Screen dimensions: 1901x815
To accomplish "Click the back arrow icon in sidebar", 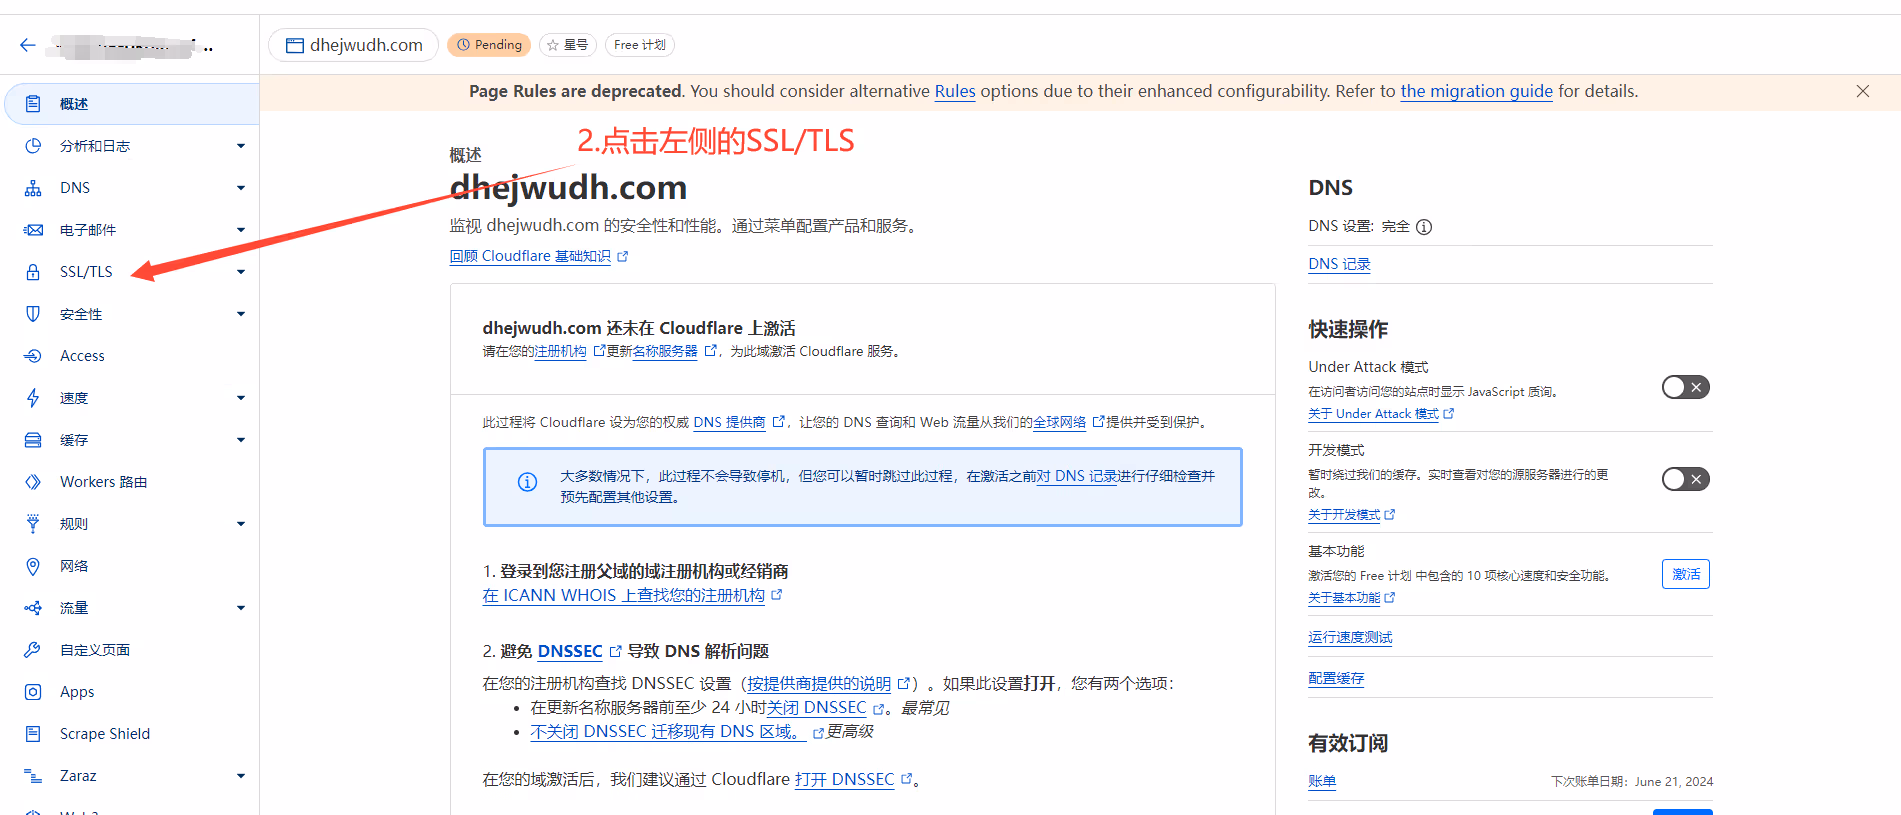I will [27, 45].
